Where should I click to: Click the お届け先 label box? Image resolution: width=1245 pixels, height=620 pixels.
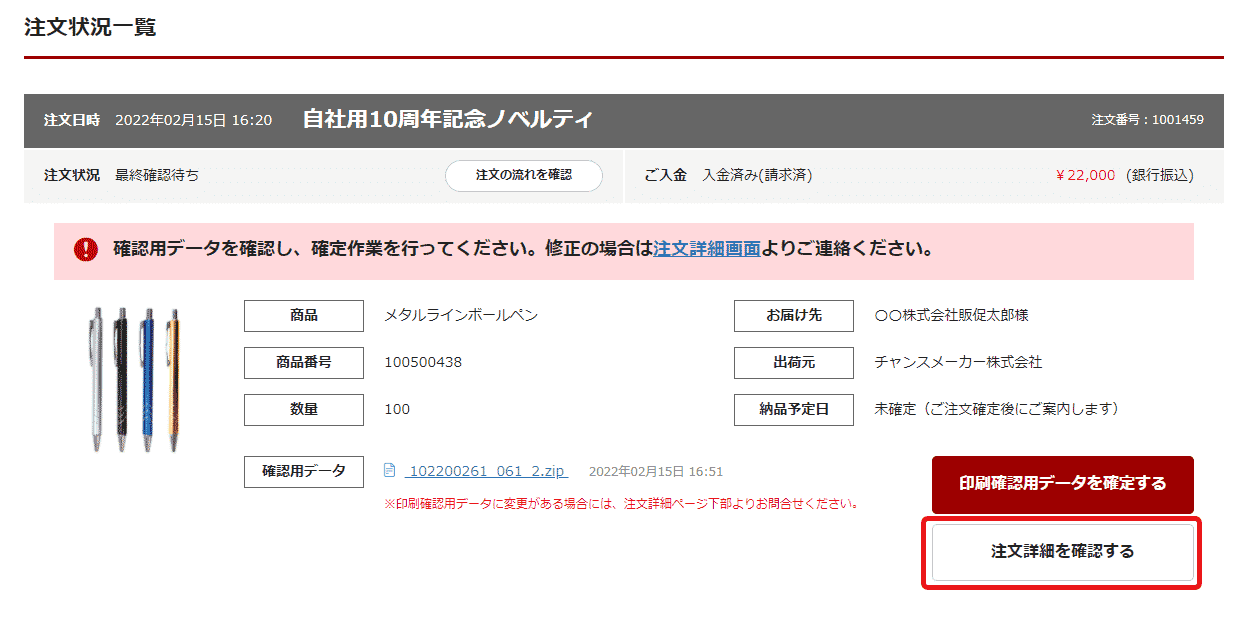(793, 316)
